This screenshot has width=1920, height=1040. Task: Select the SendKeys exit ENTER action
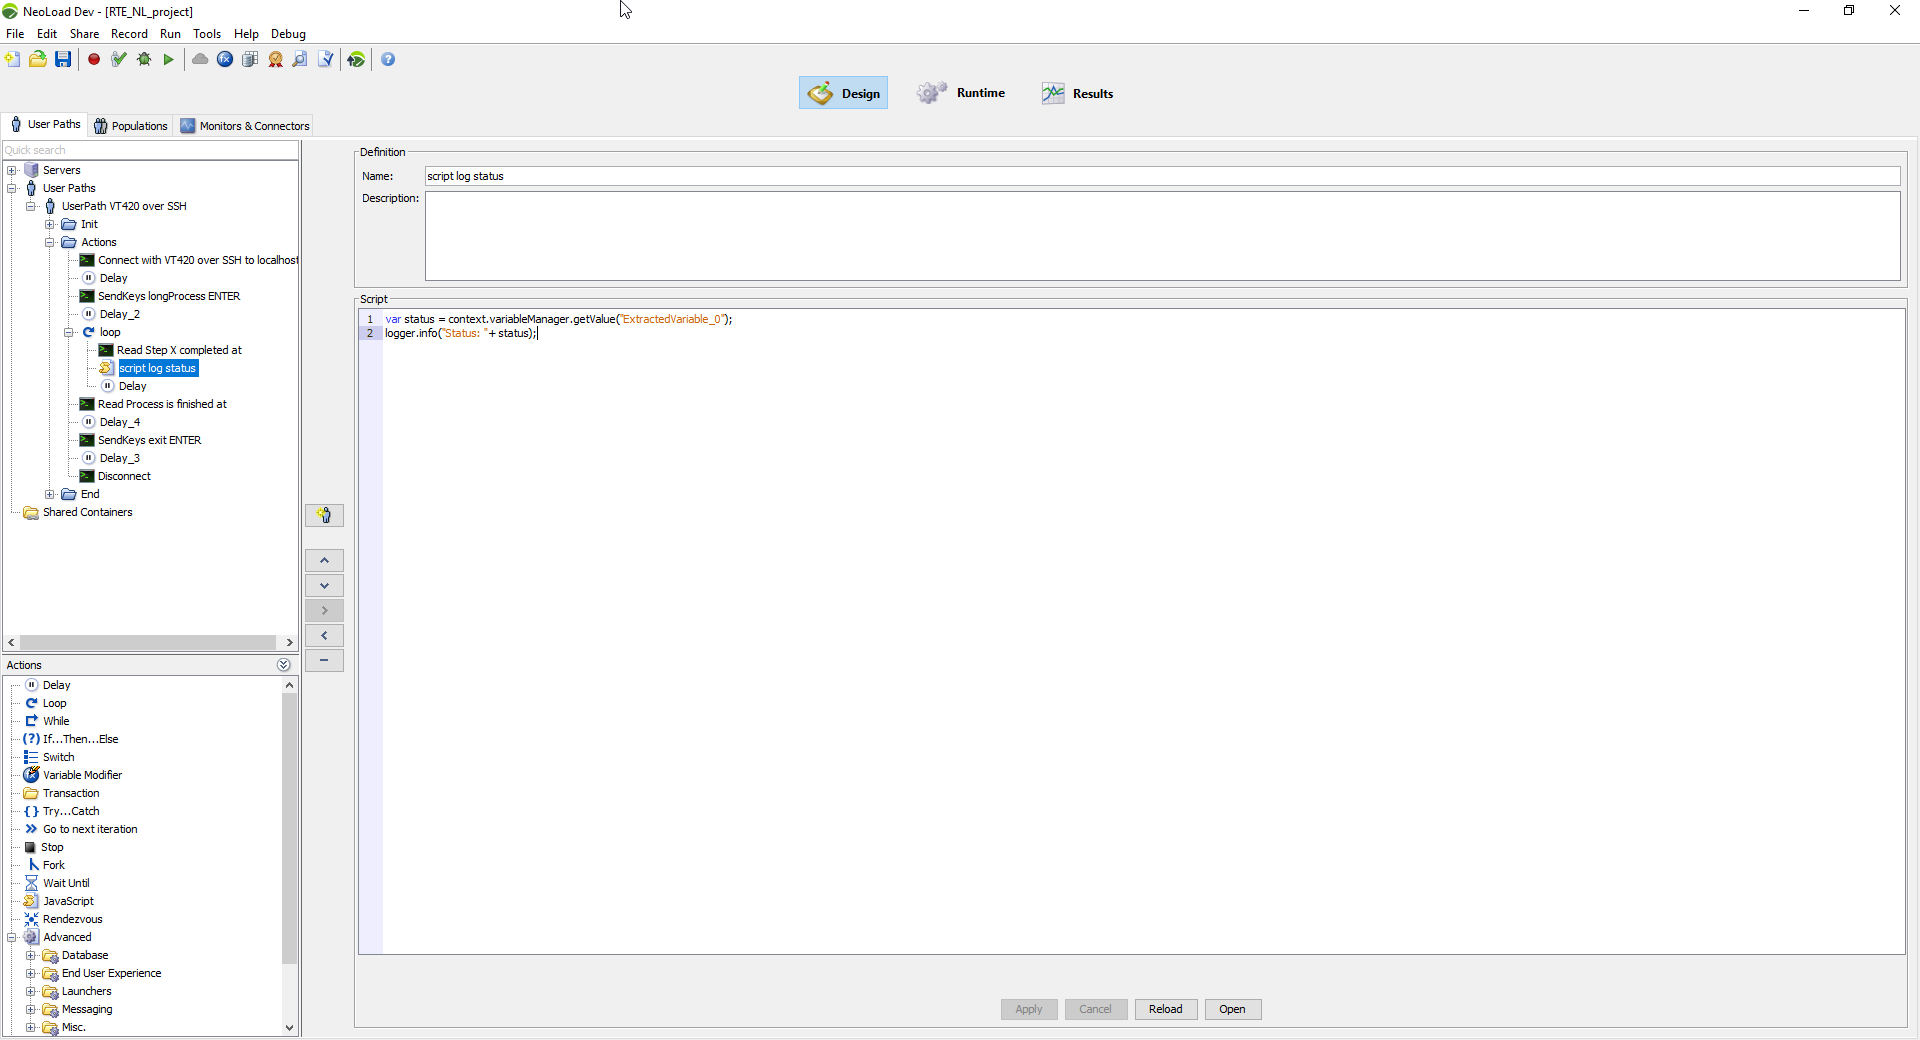[x=149, y=440]
